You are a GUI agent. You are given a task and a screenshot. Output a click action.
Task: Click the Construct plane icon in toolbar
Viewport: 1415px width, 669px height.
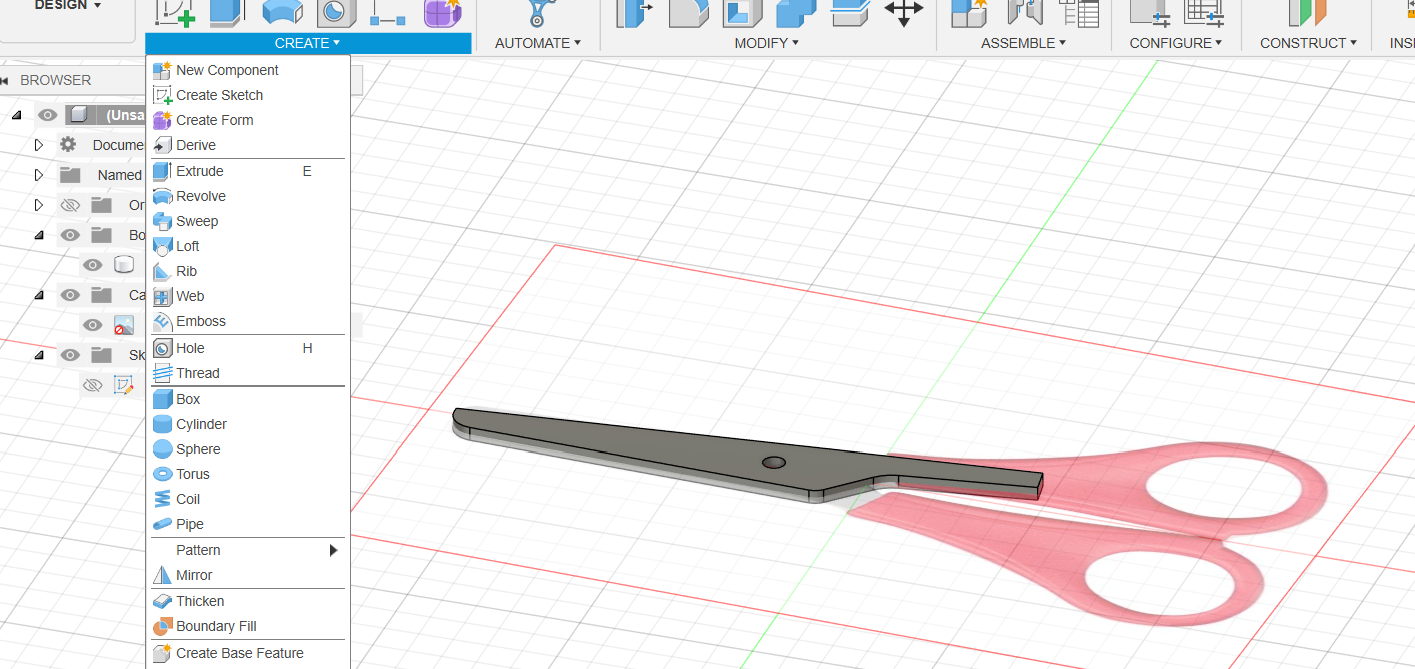1307,11
